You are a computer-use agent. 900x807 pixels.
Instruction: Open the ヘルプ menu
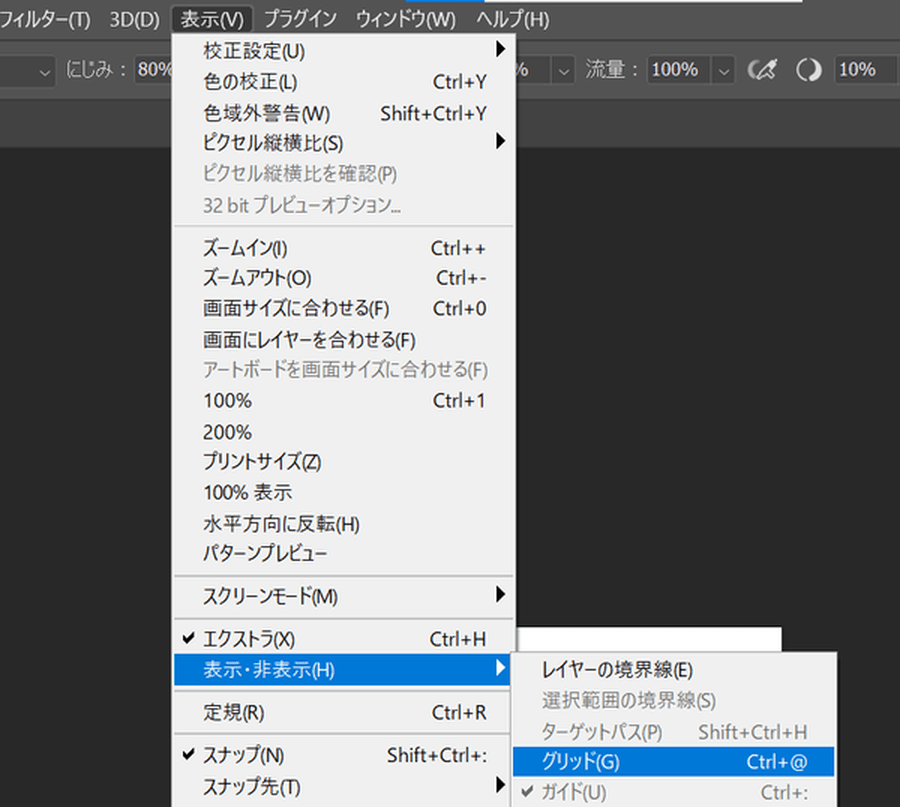pos(512,19)
